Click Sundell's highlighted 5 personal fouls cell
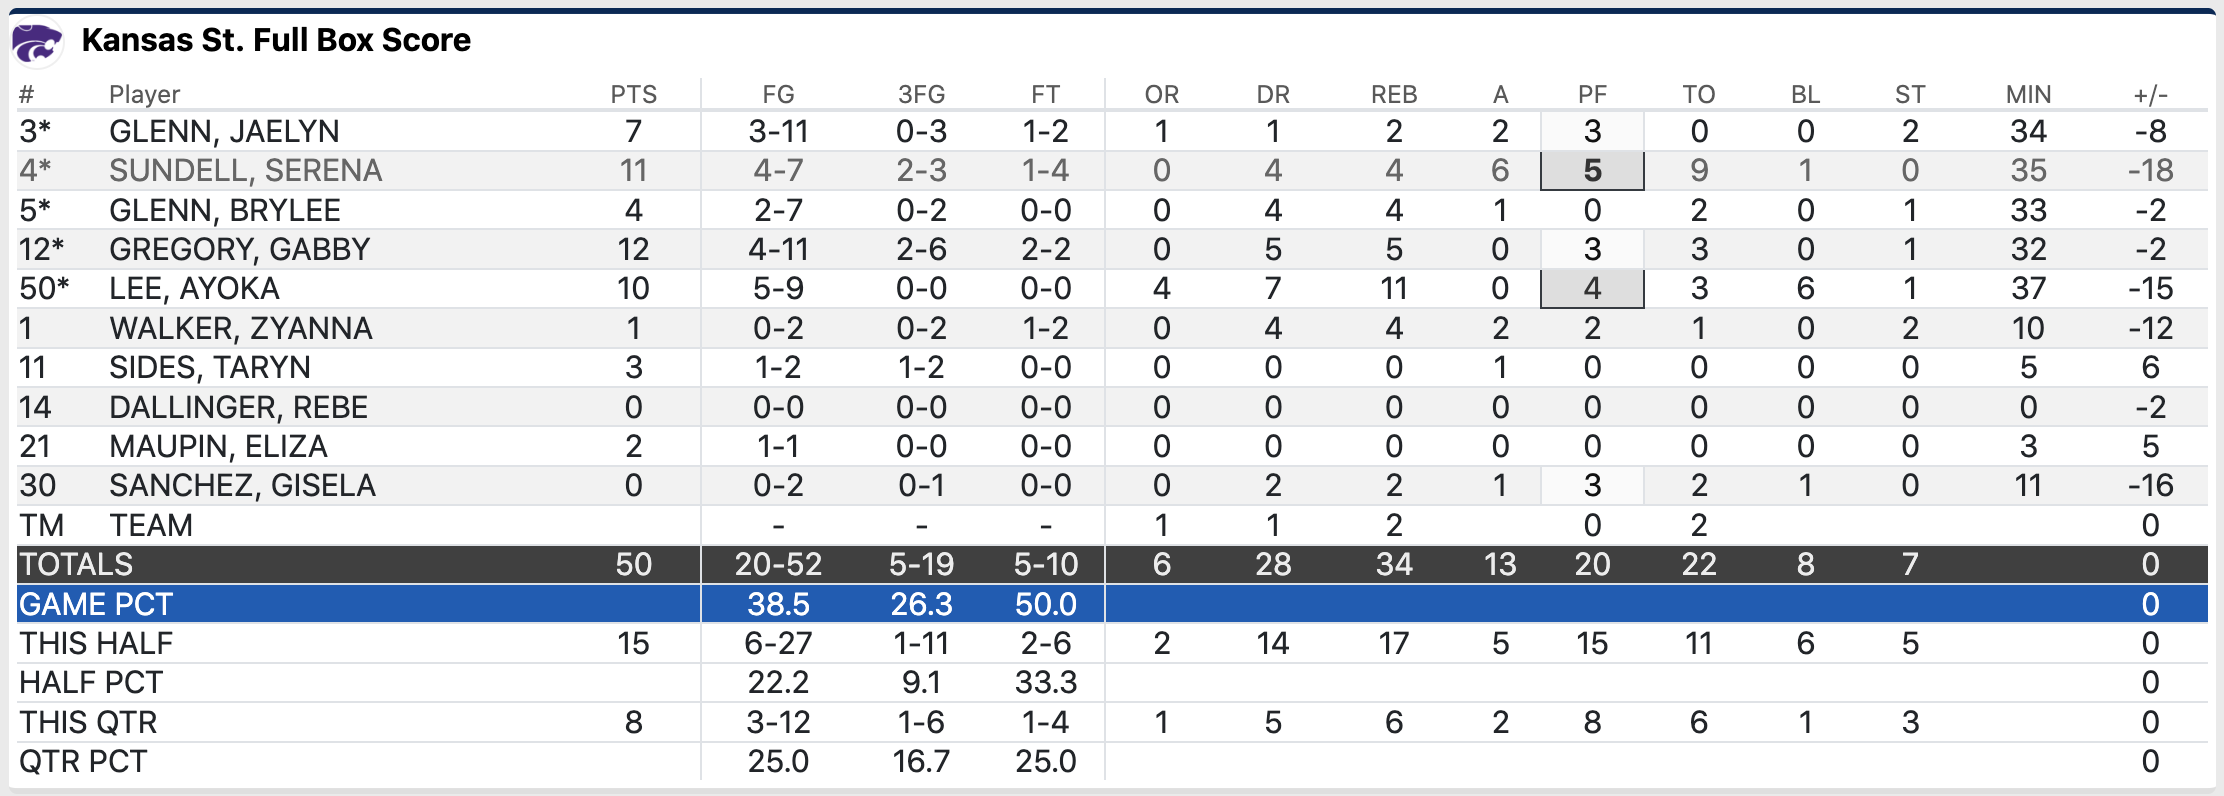The image size is (2224, 796). click(x=1592, y=170)
